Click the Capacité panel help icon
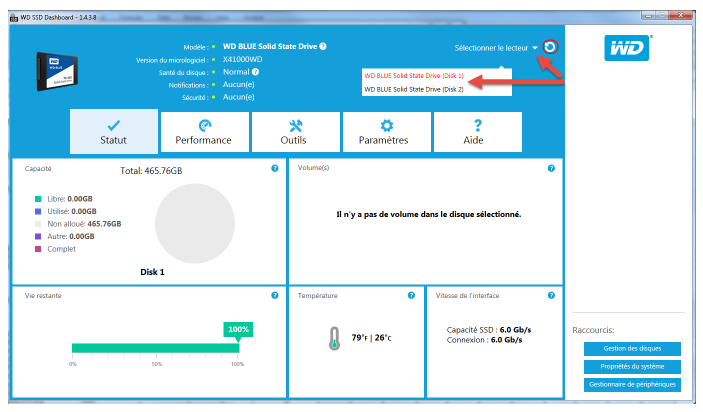 (275, 169)
